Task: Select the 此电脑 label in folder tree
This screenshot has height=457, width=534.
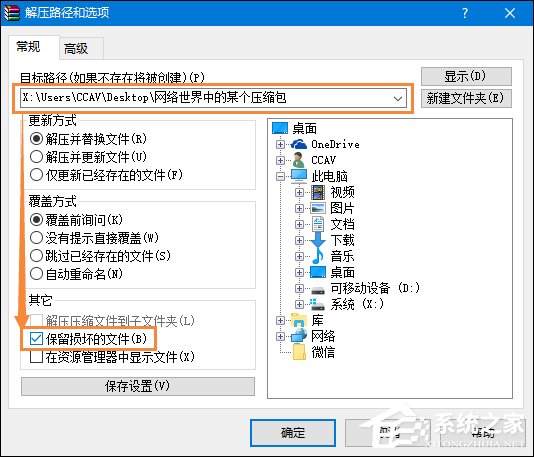Action: coord(329,176)
